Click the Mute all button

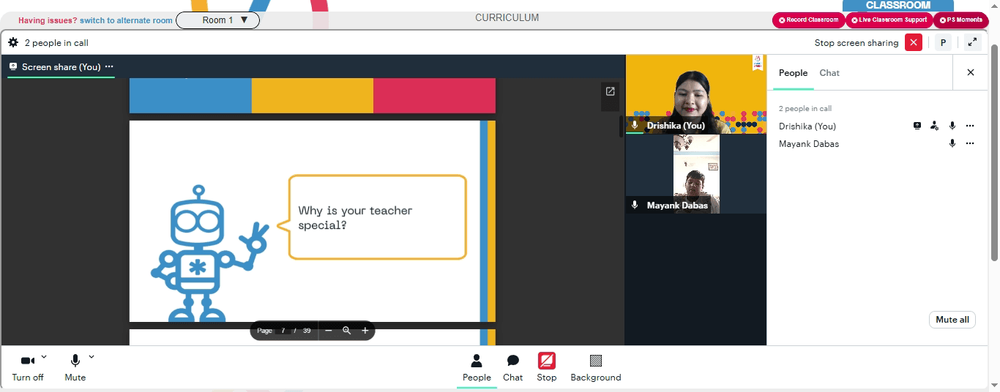[952, 320]
